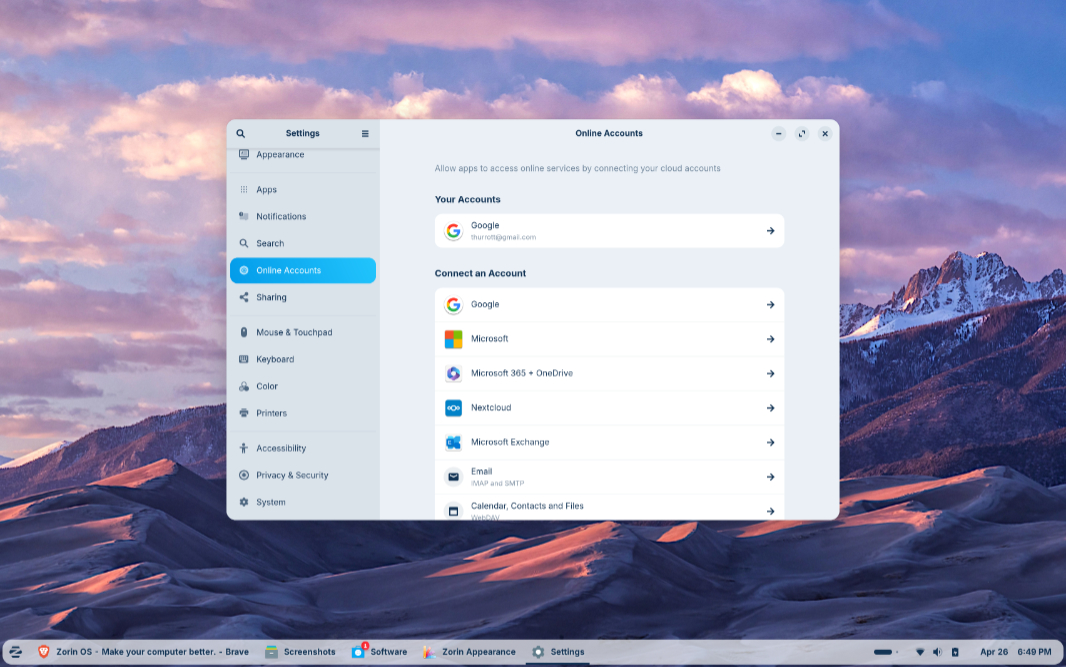This screenshot has width=1066, height=667.
Task: Open the Zorin start menu icon
Action: (16, 652)
